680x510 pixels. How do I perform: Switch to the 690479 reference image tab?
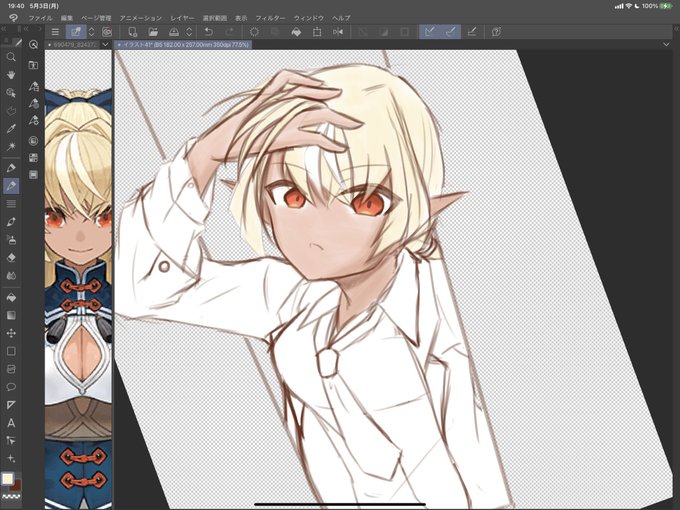tap(73, 44)
